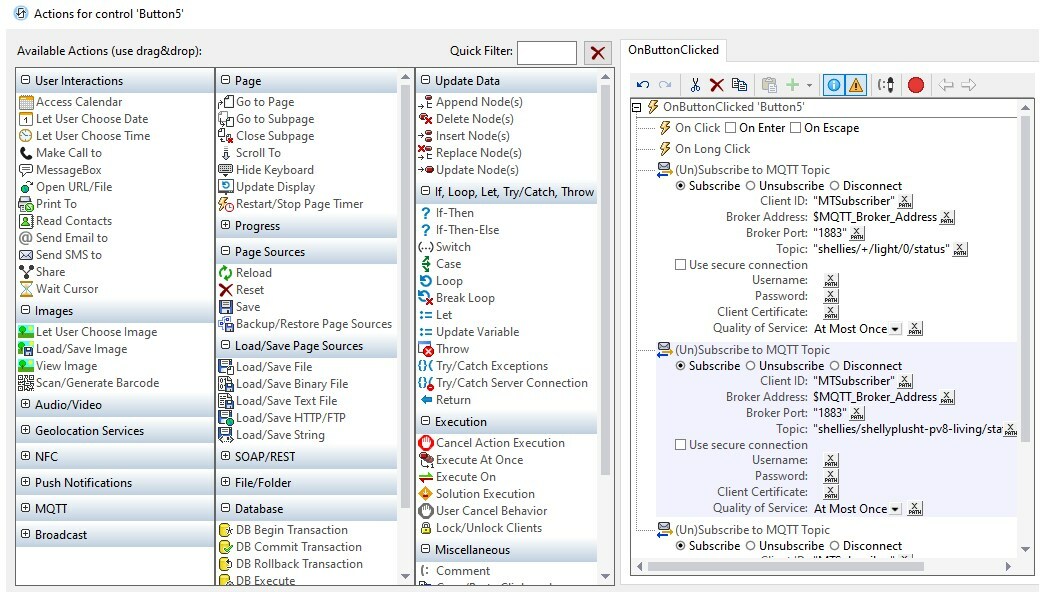Screen dimensions: 1046x592
Task: Check second Use secure connection box
Action: pos(680,445)
